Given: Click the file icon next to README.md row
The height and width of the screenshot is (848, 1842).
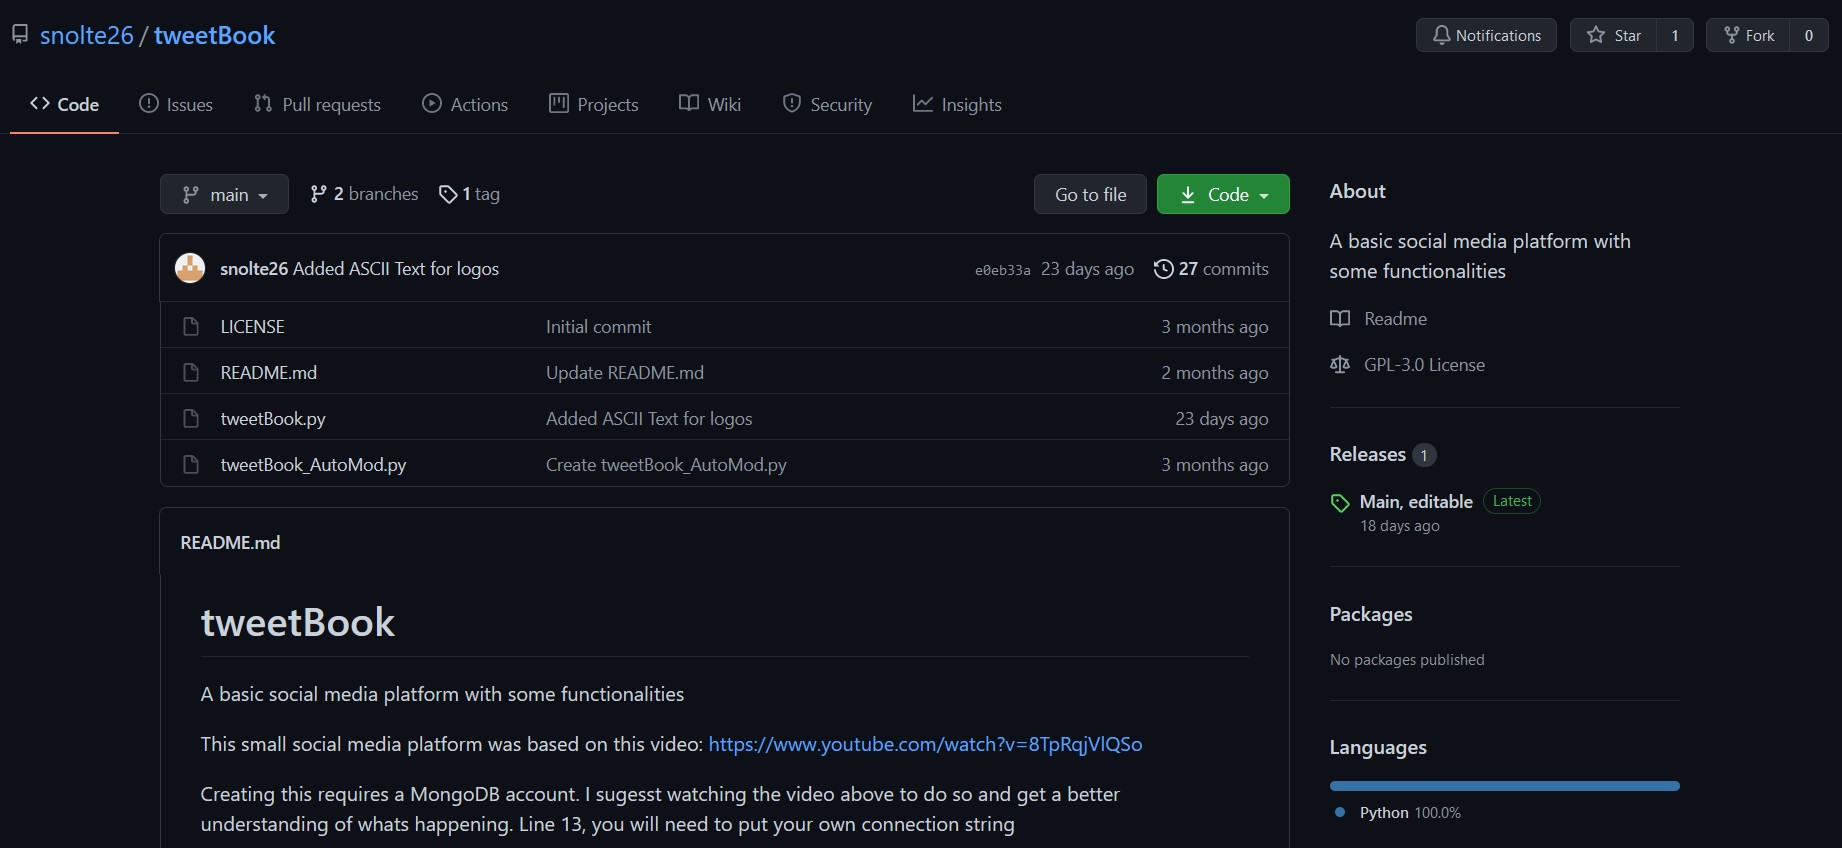Looking at the screenshot, I should tap(191, 373).
